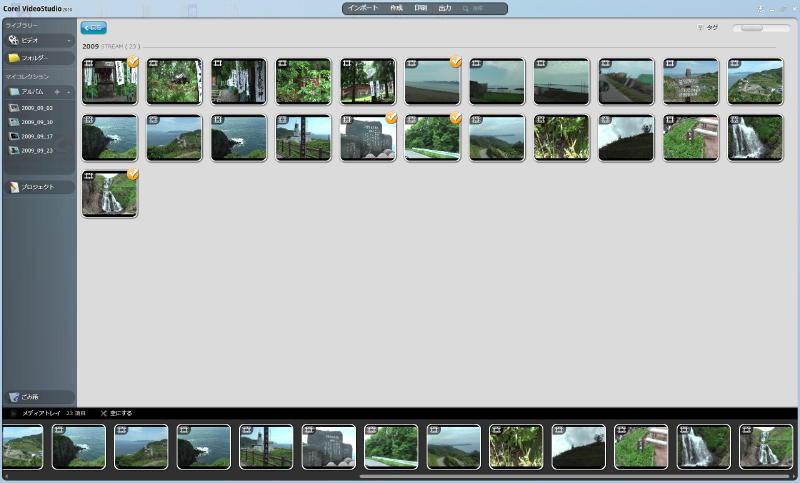
Task: Select album 2009_09_23 in collection
Action: coord(36,150)
